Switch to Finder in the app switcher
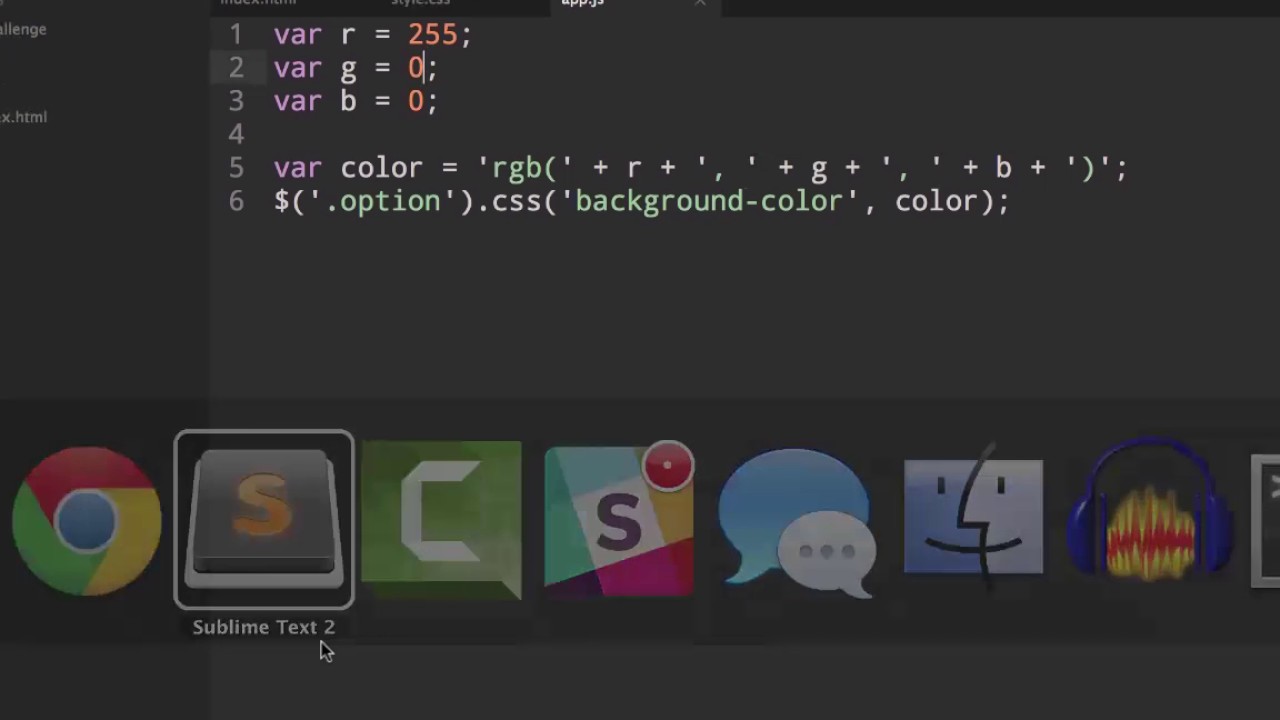This screenshot has width=1280, height=720. tap(973, 517)
